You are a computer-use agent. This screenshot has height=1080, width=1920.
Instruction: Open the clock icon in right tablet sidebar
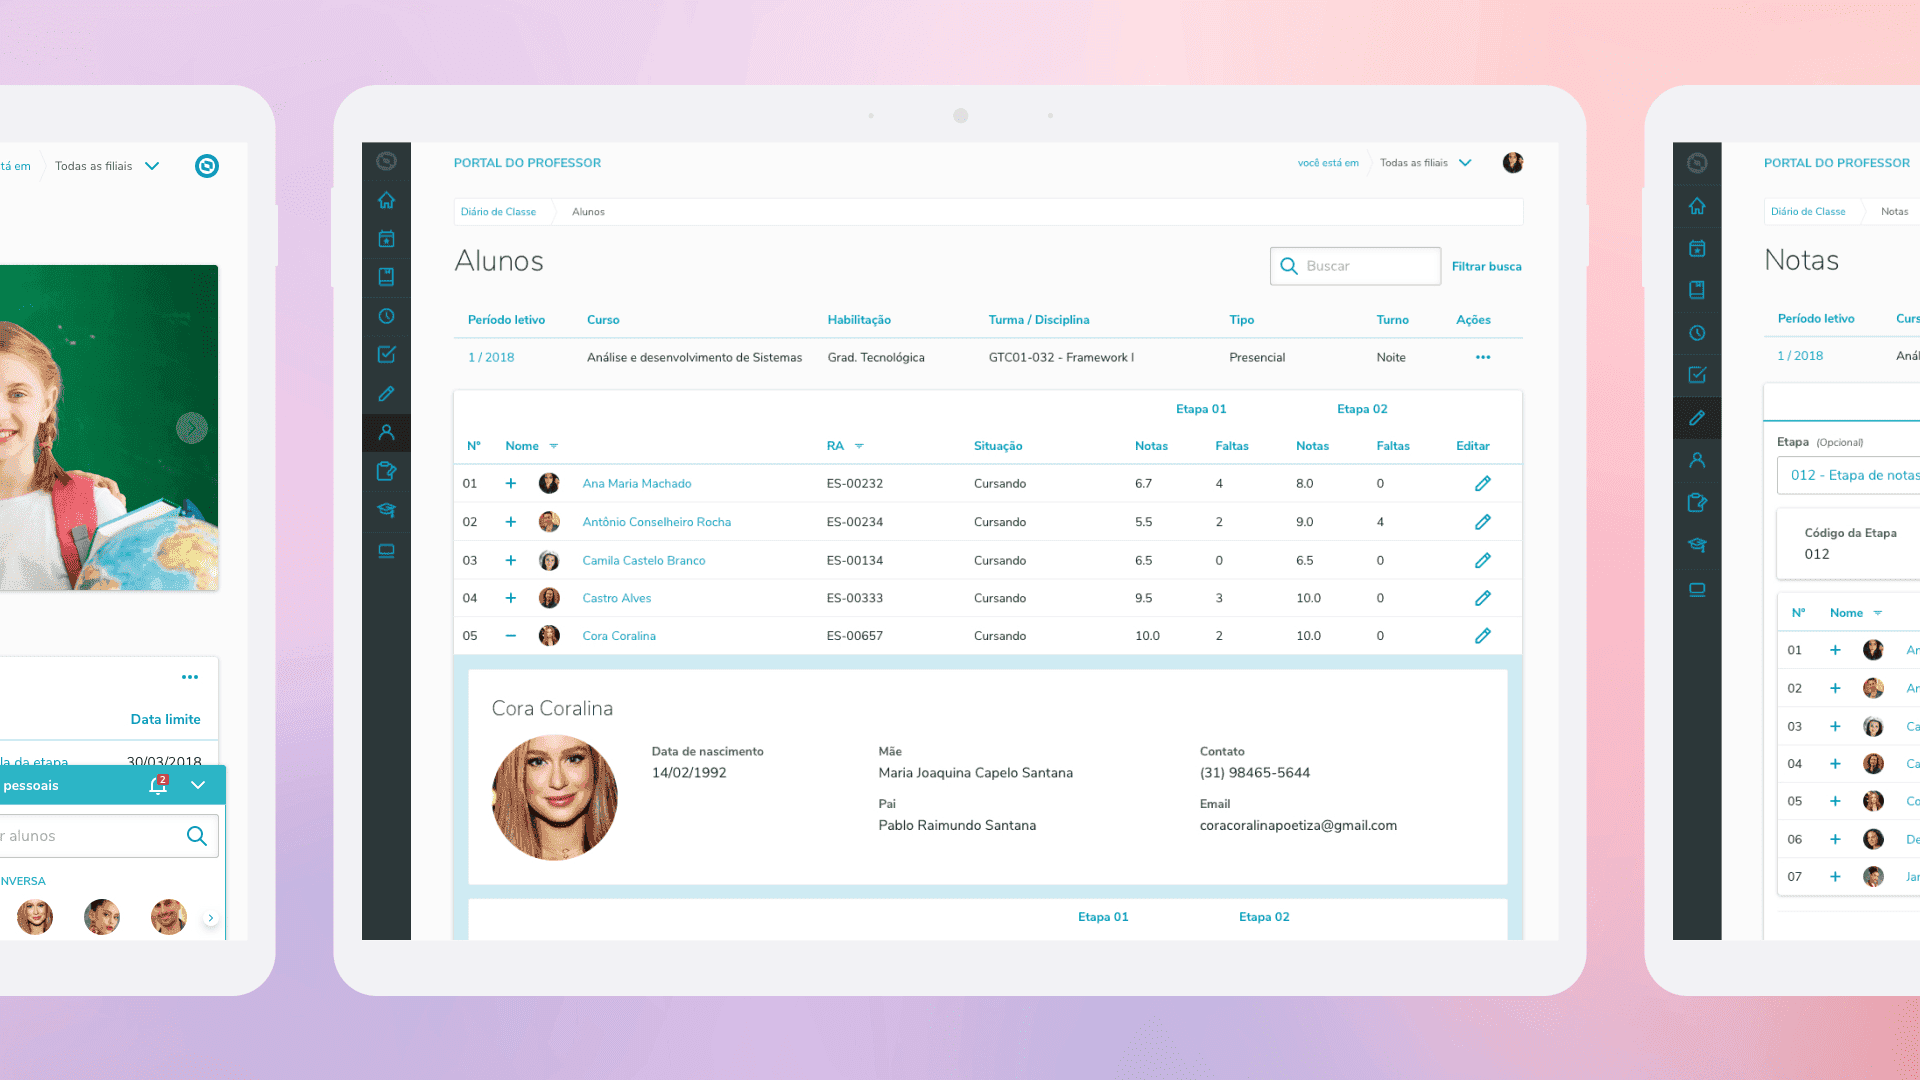coord(1697,333)
